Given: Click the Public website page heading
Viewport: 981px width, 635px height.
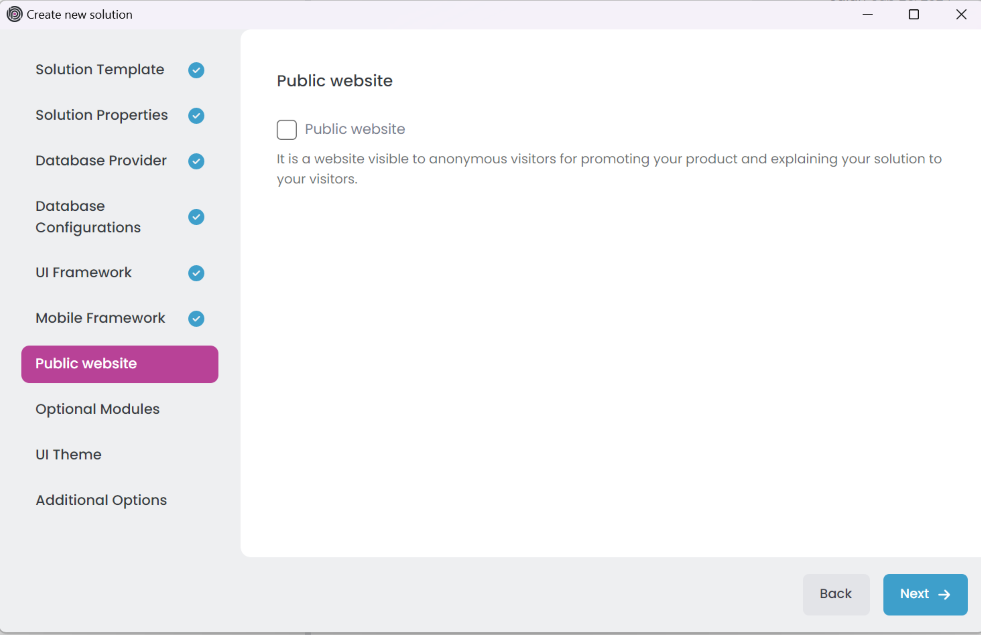Looking at the screenshot, I should [x=335, y=81].
